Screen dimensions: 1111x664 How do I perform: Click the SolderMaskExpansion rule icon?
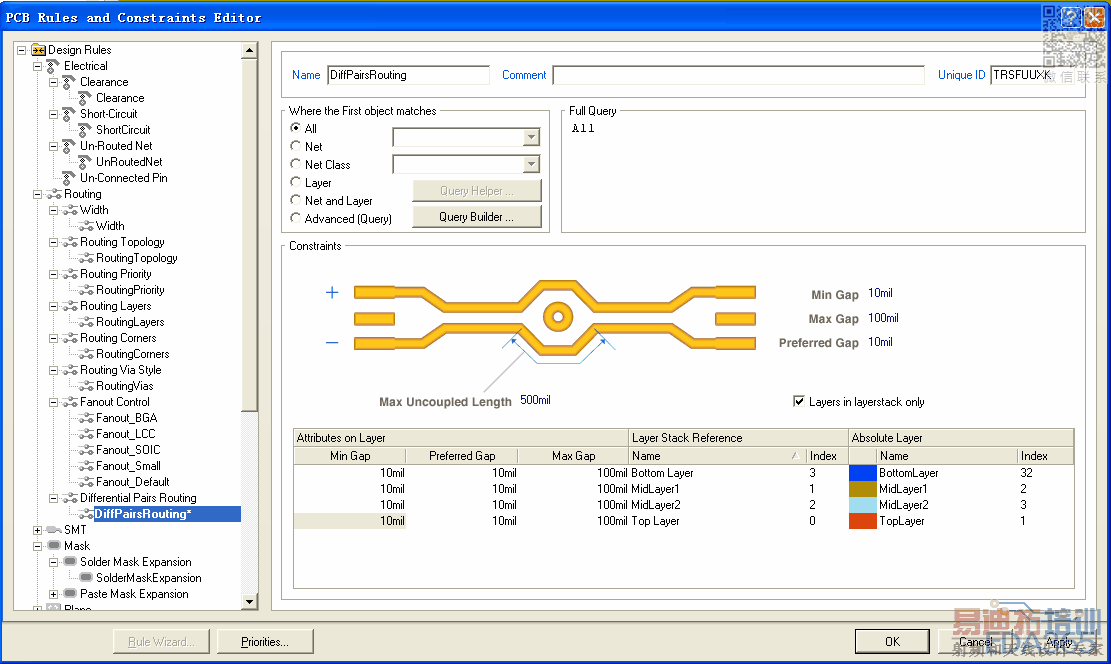pos(85,578)
